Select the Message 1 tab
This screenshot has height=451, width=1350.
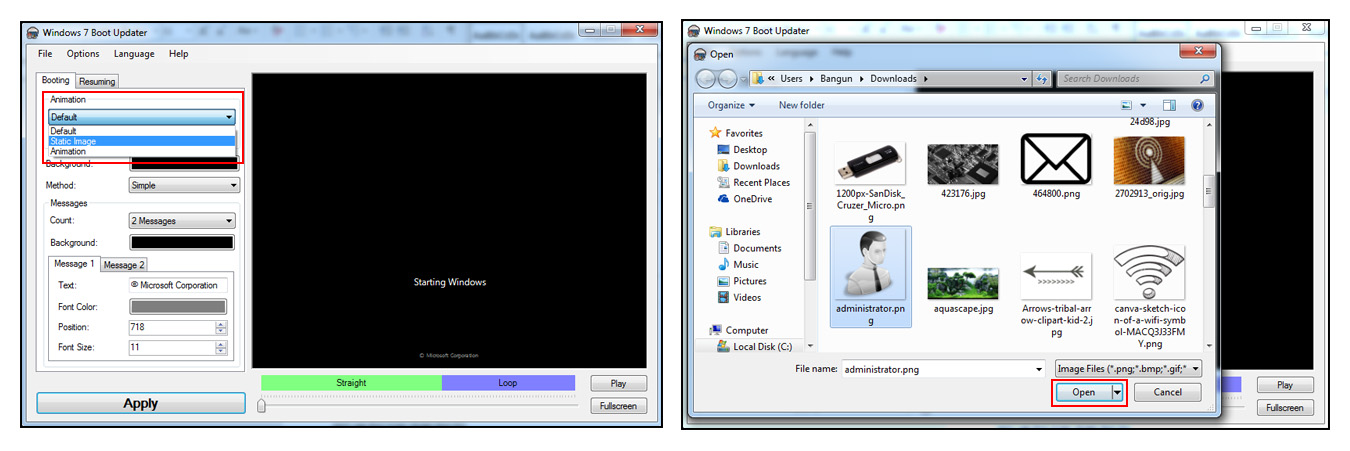75,264
